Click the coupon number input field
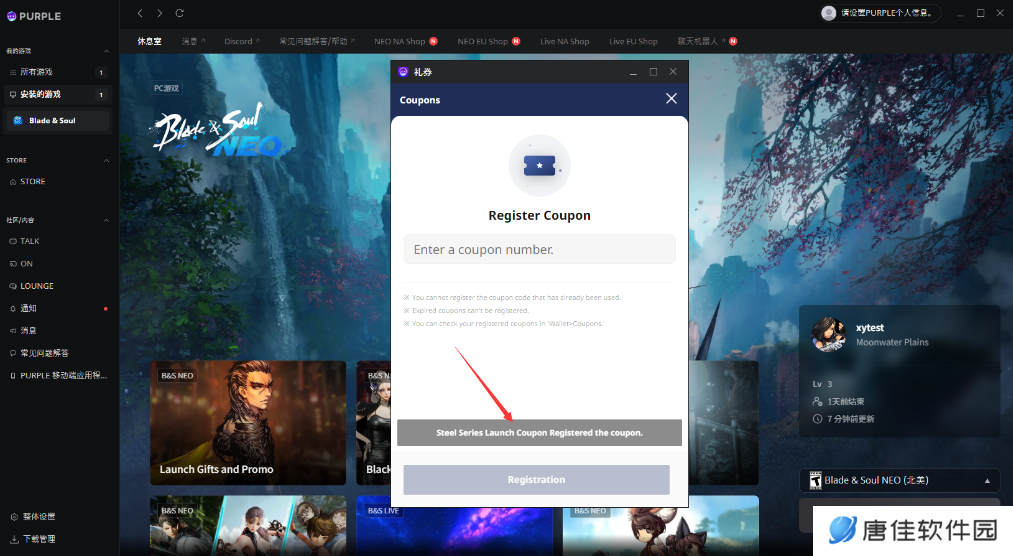The height and width of the screenshot is (556, 1013). click(539, 249)
